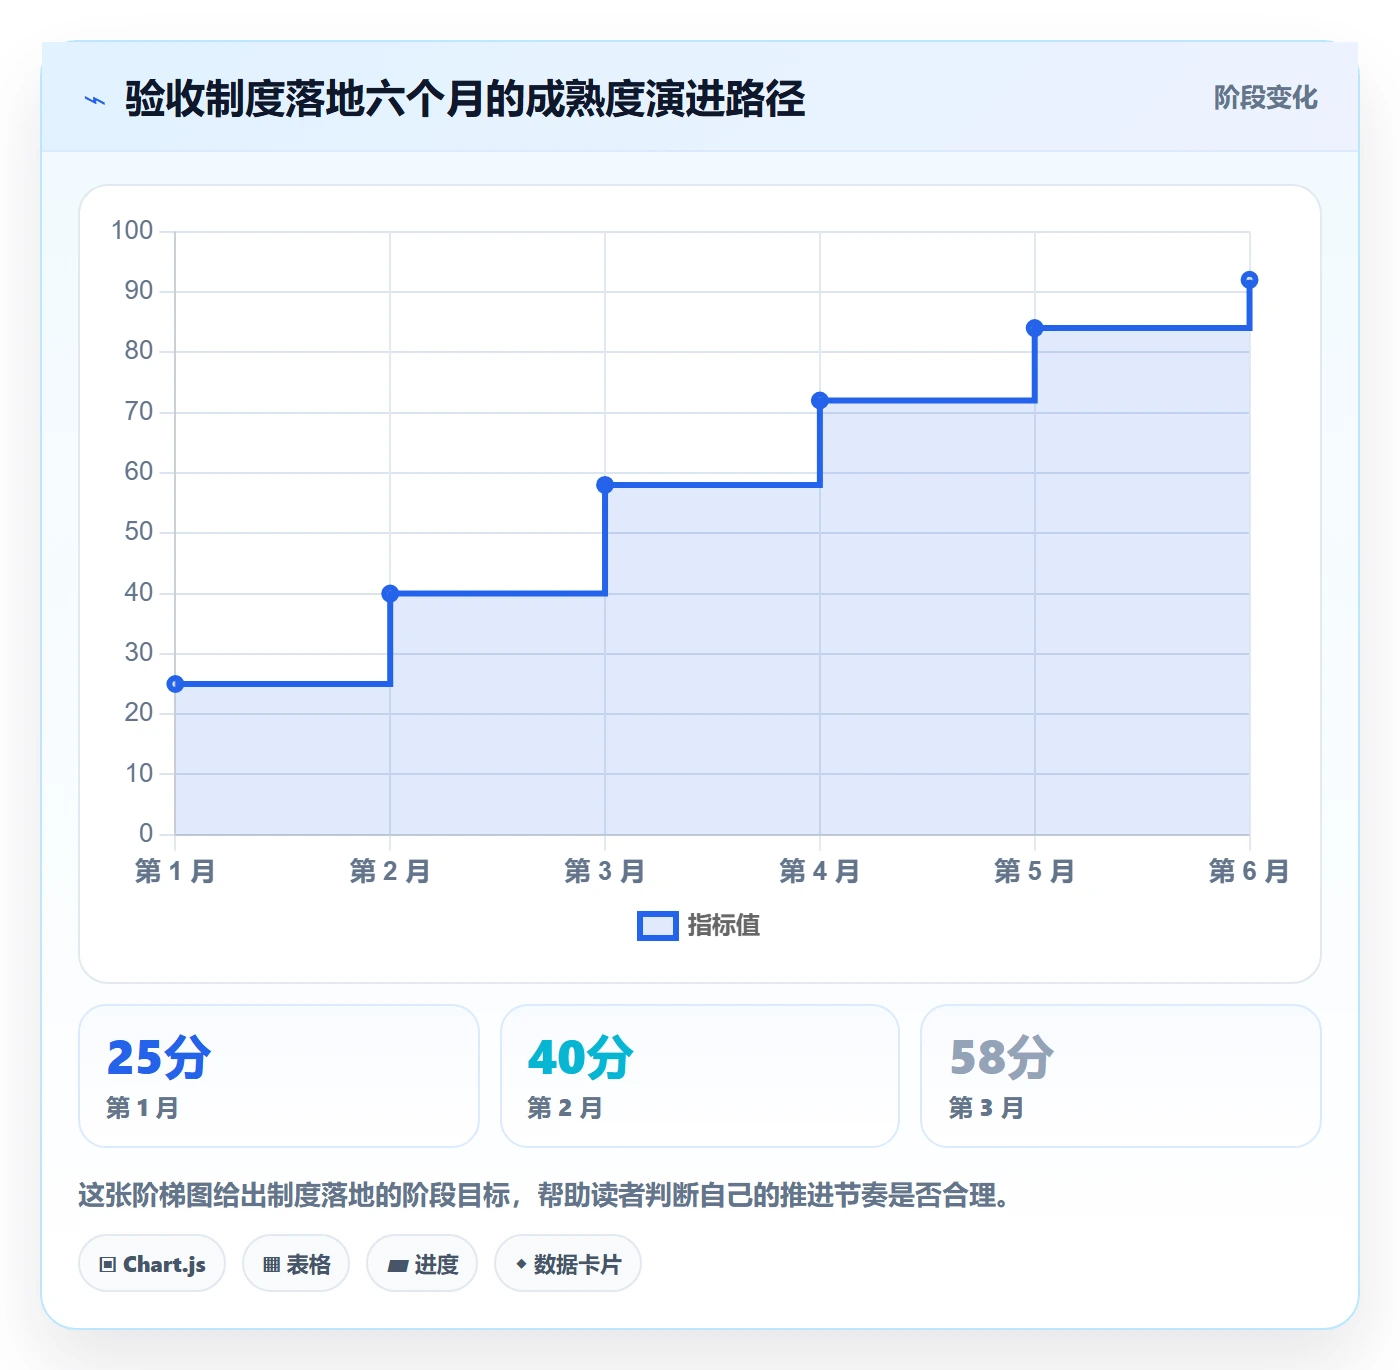The height and width of the screenshot is (1370, 1400).
Task: Open the 25分 第 1 月 data card
Action: coord(279,1076)
